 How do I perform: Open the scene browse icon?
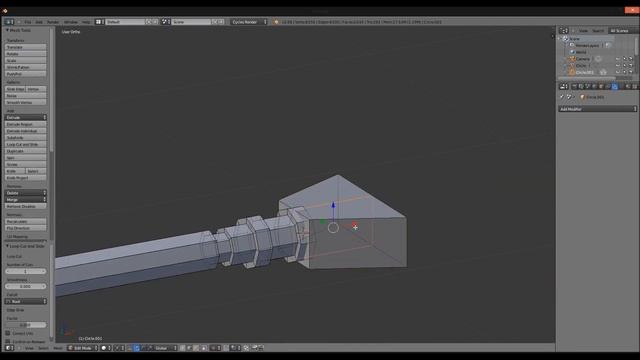coord(165,22)
